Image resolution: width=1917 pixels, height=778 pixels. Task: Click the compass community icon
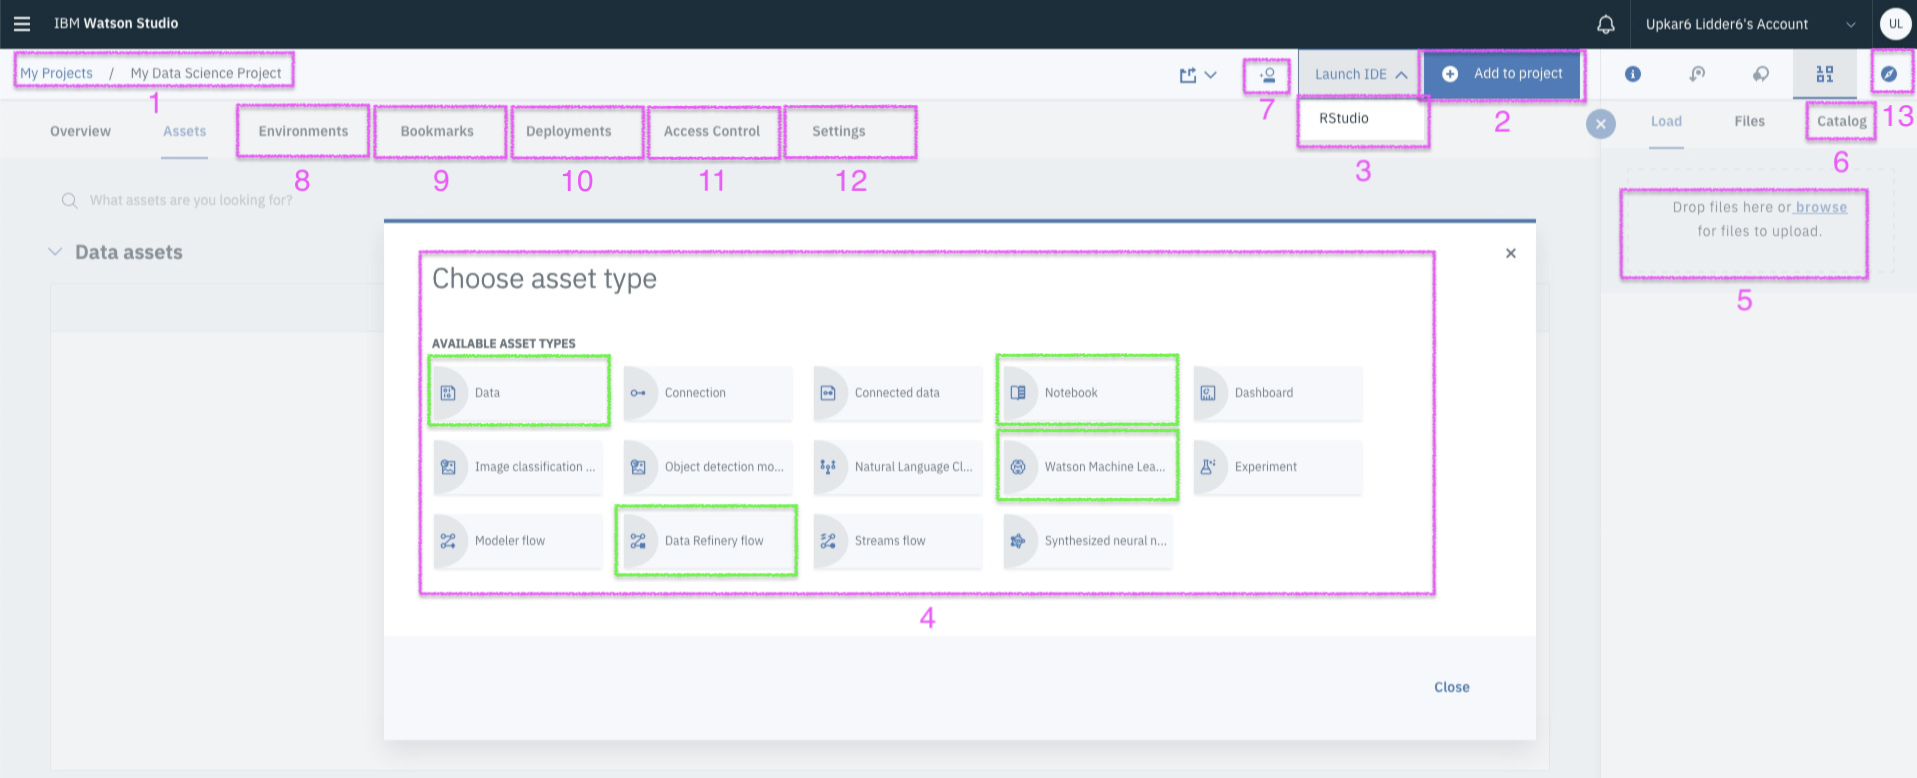pyautogui.click(x=1889, y=74)
